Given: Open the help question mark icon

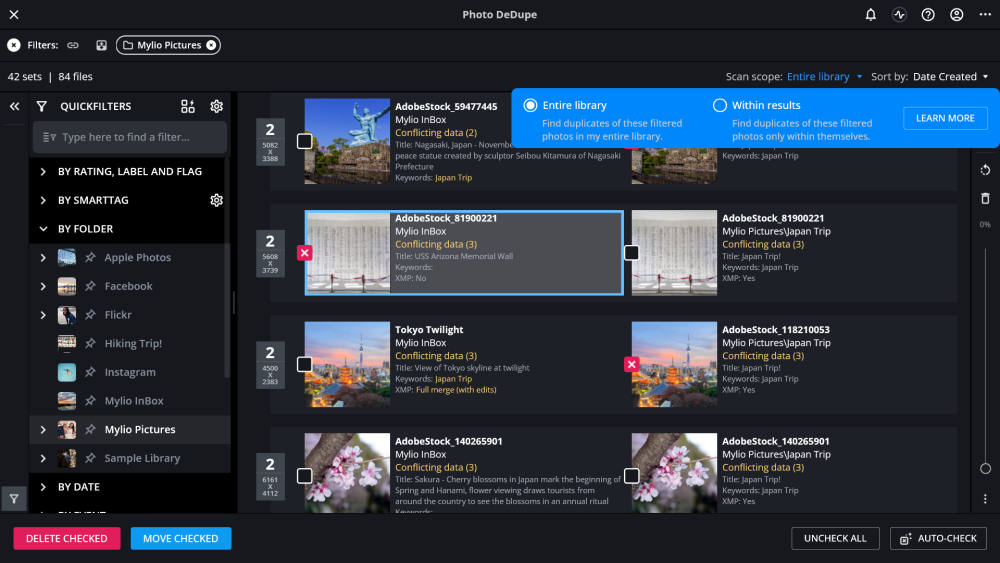Looking at the screenshot, I should 928,15.
